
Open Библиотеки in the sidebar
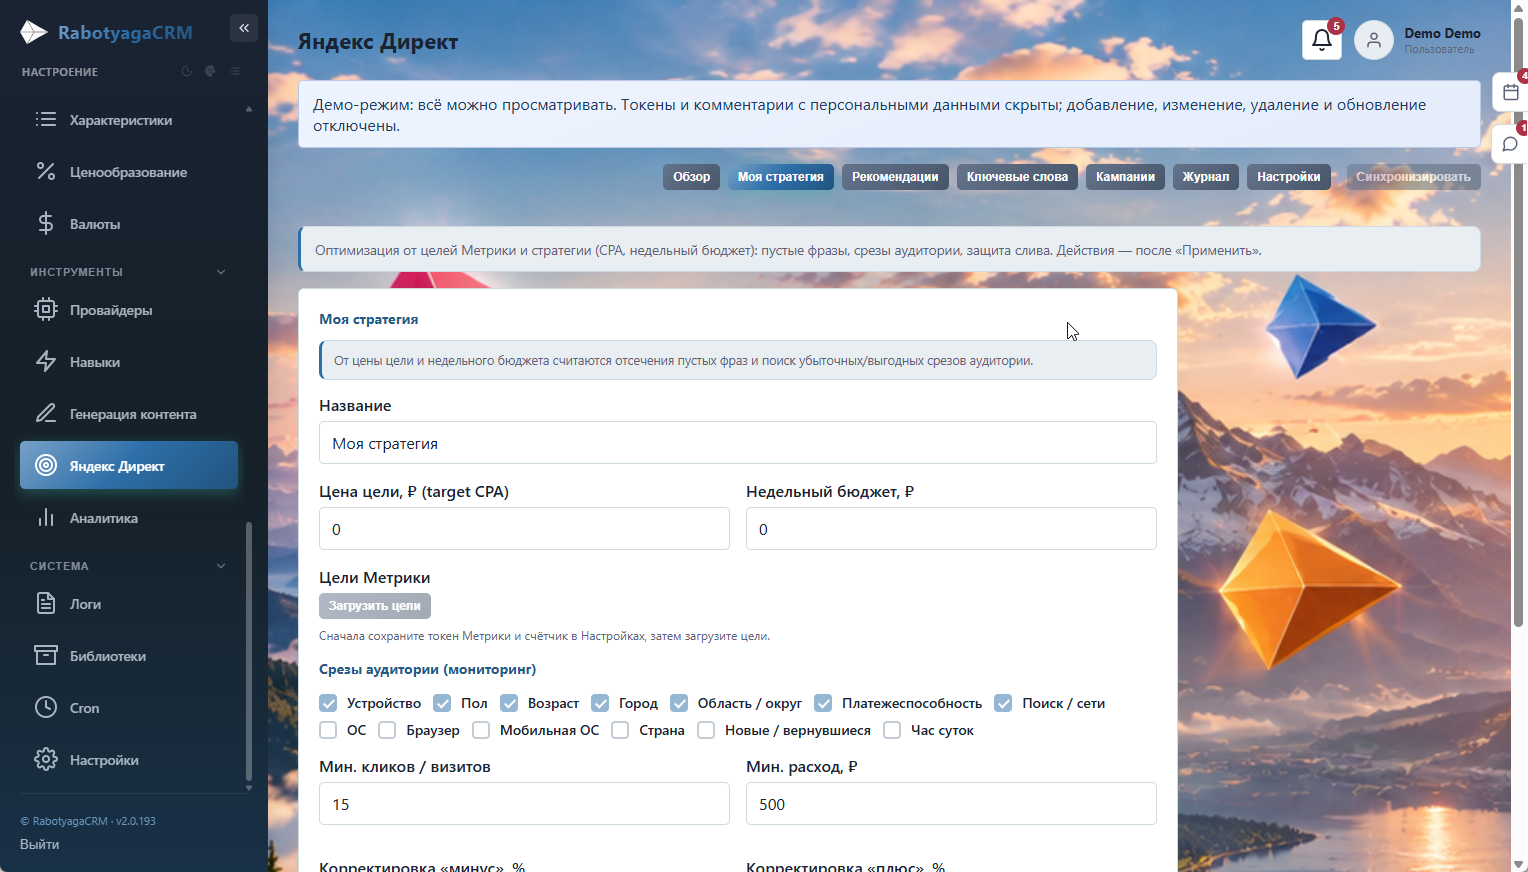pos(129,656)
